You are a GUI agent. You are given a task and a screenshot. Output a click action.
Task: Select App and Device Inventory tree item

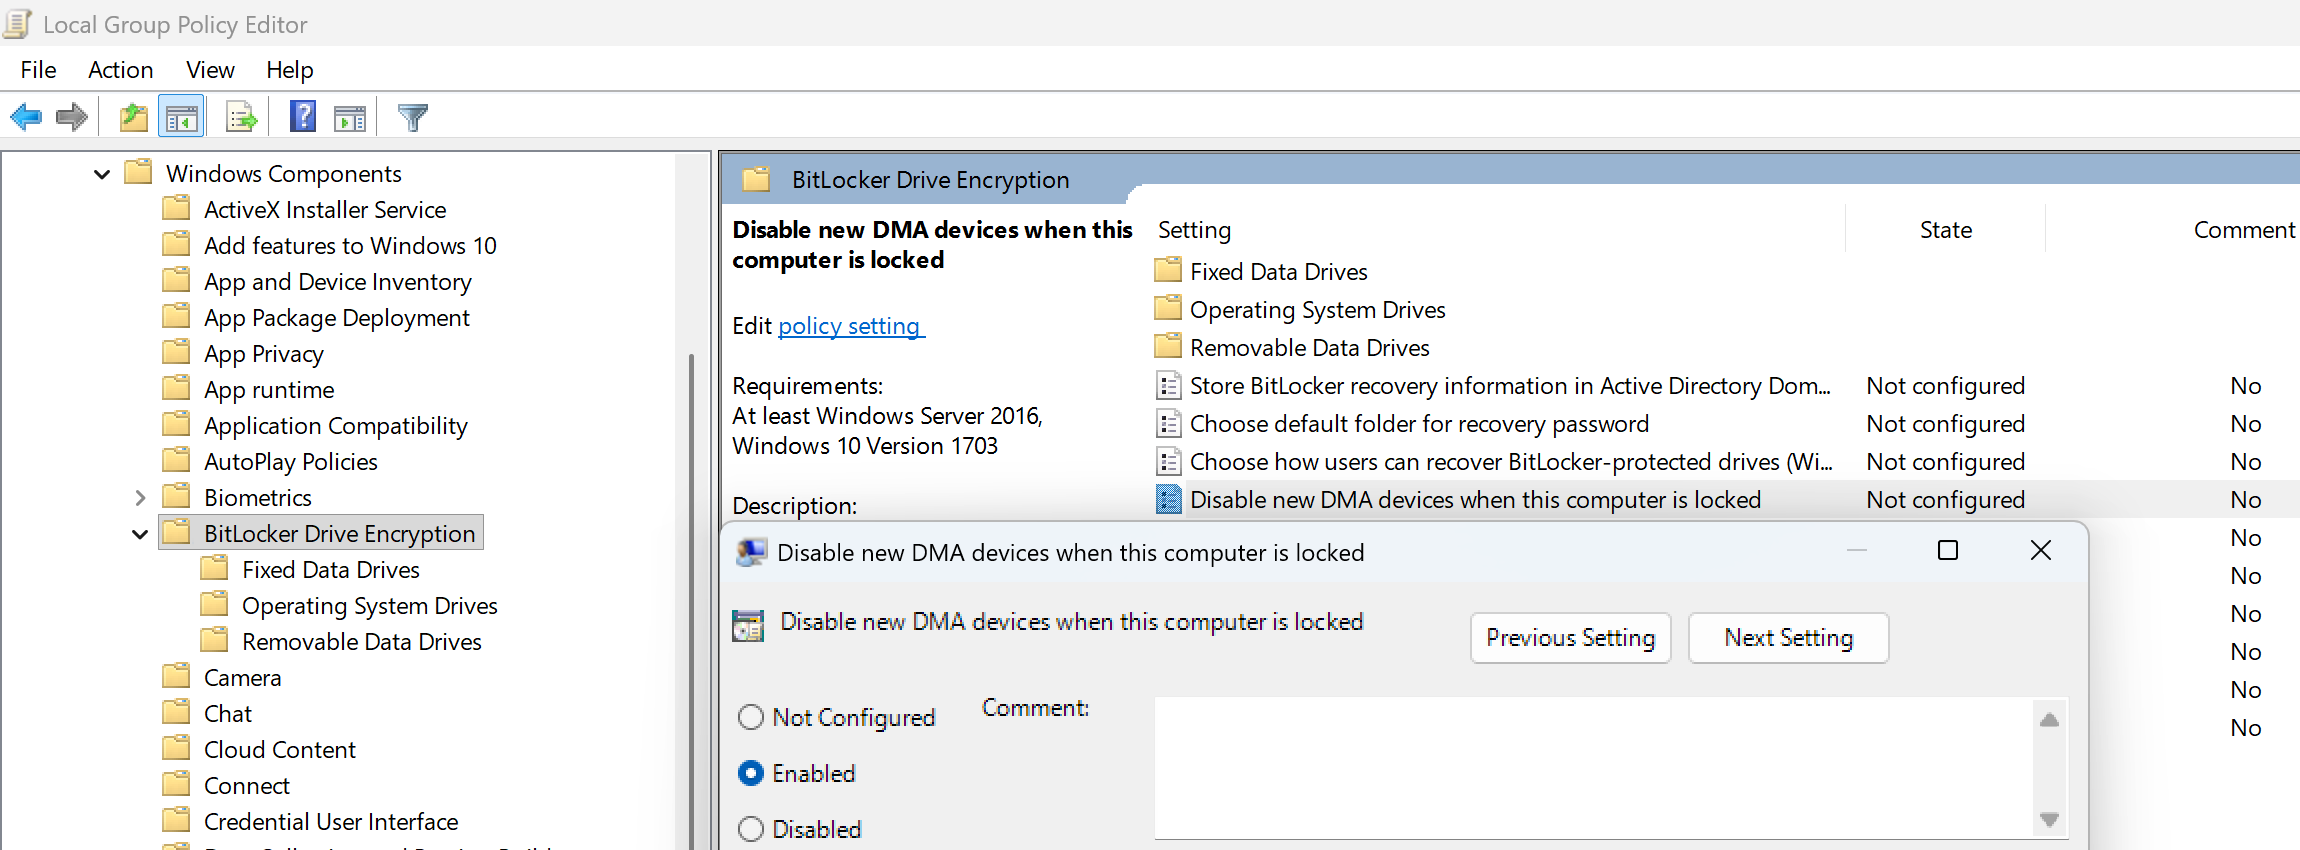click(337, 282)
